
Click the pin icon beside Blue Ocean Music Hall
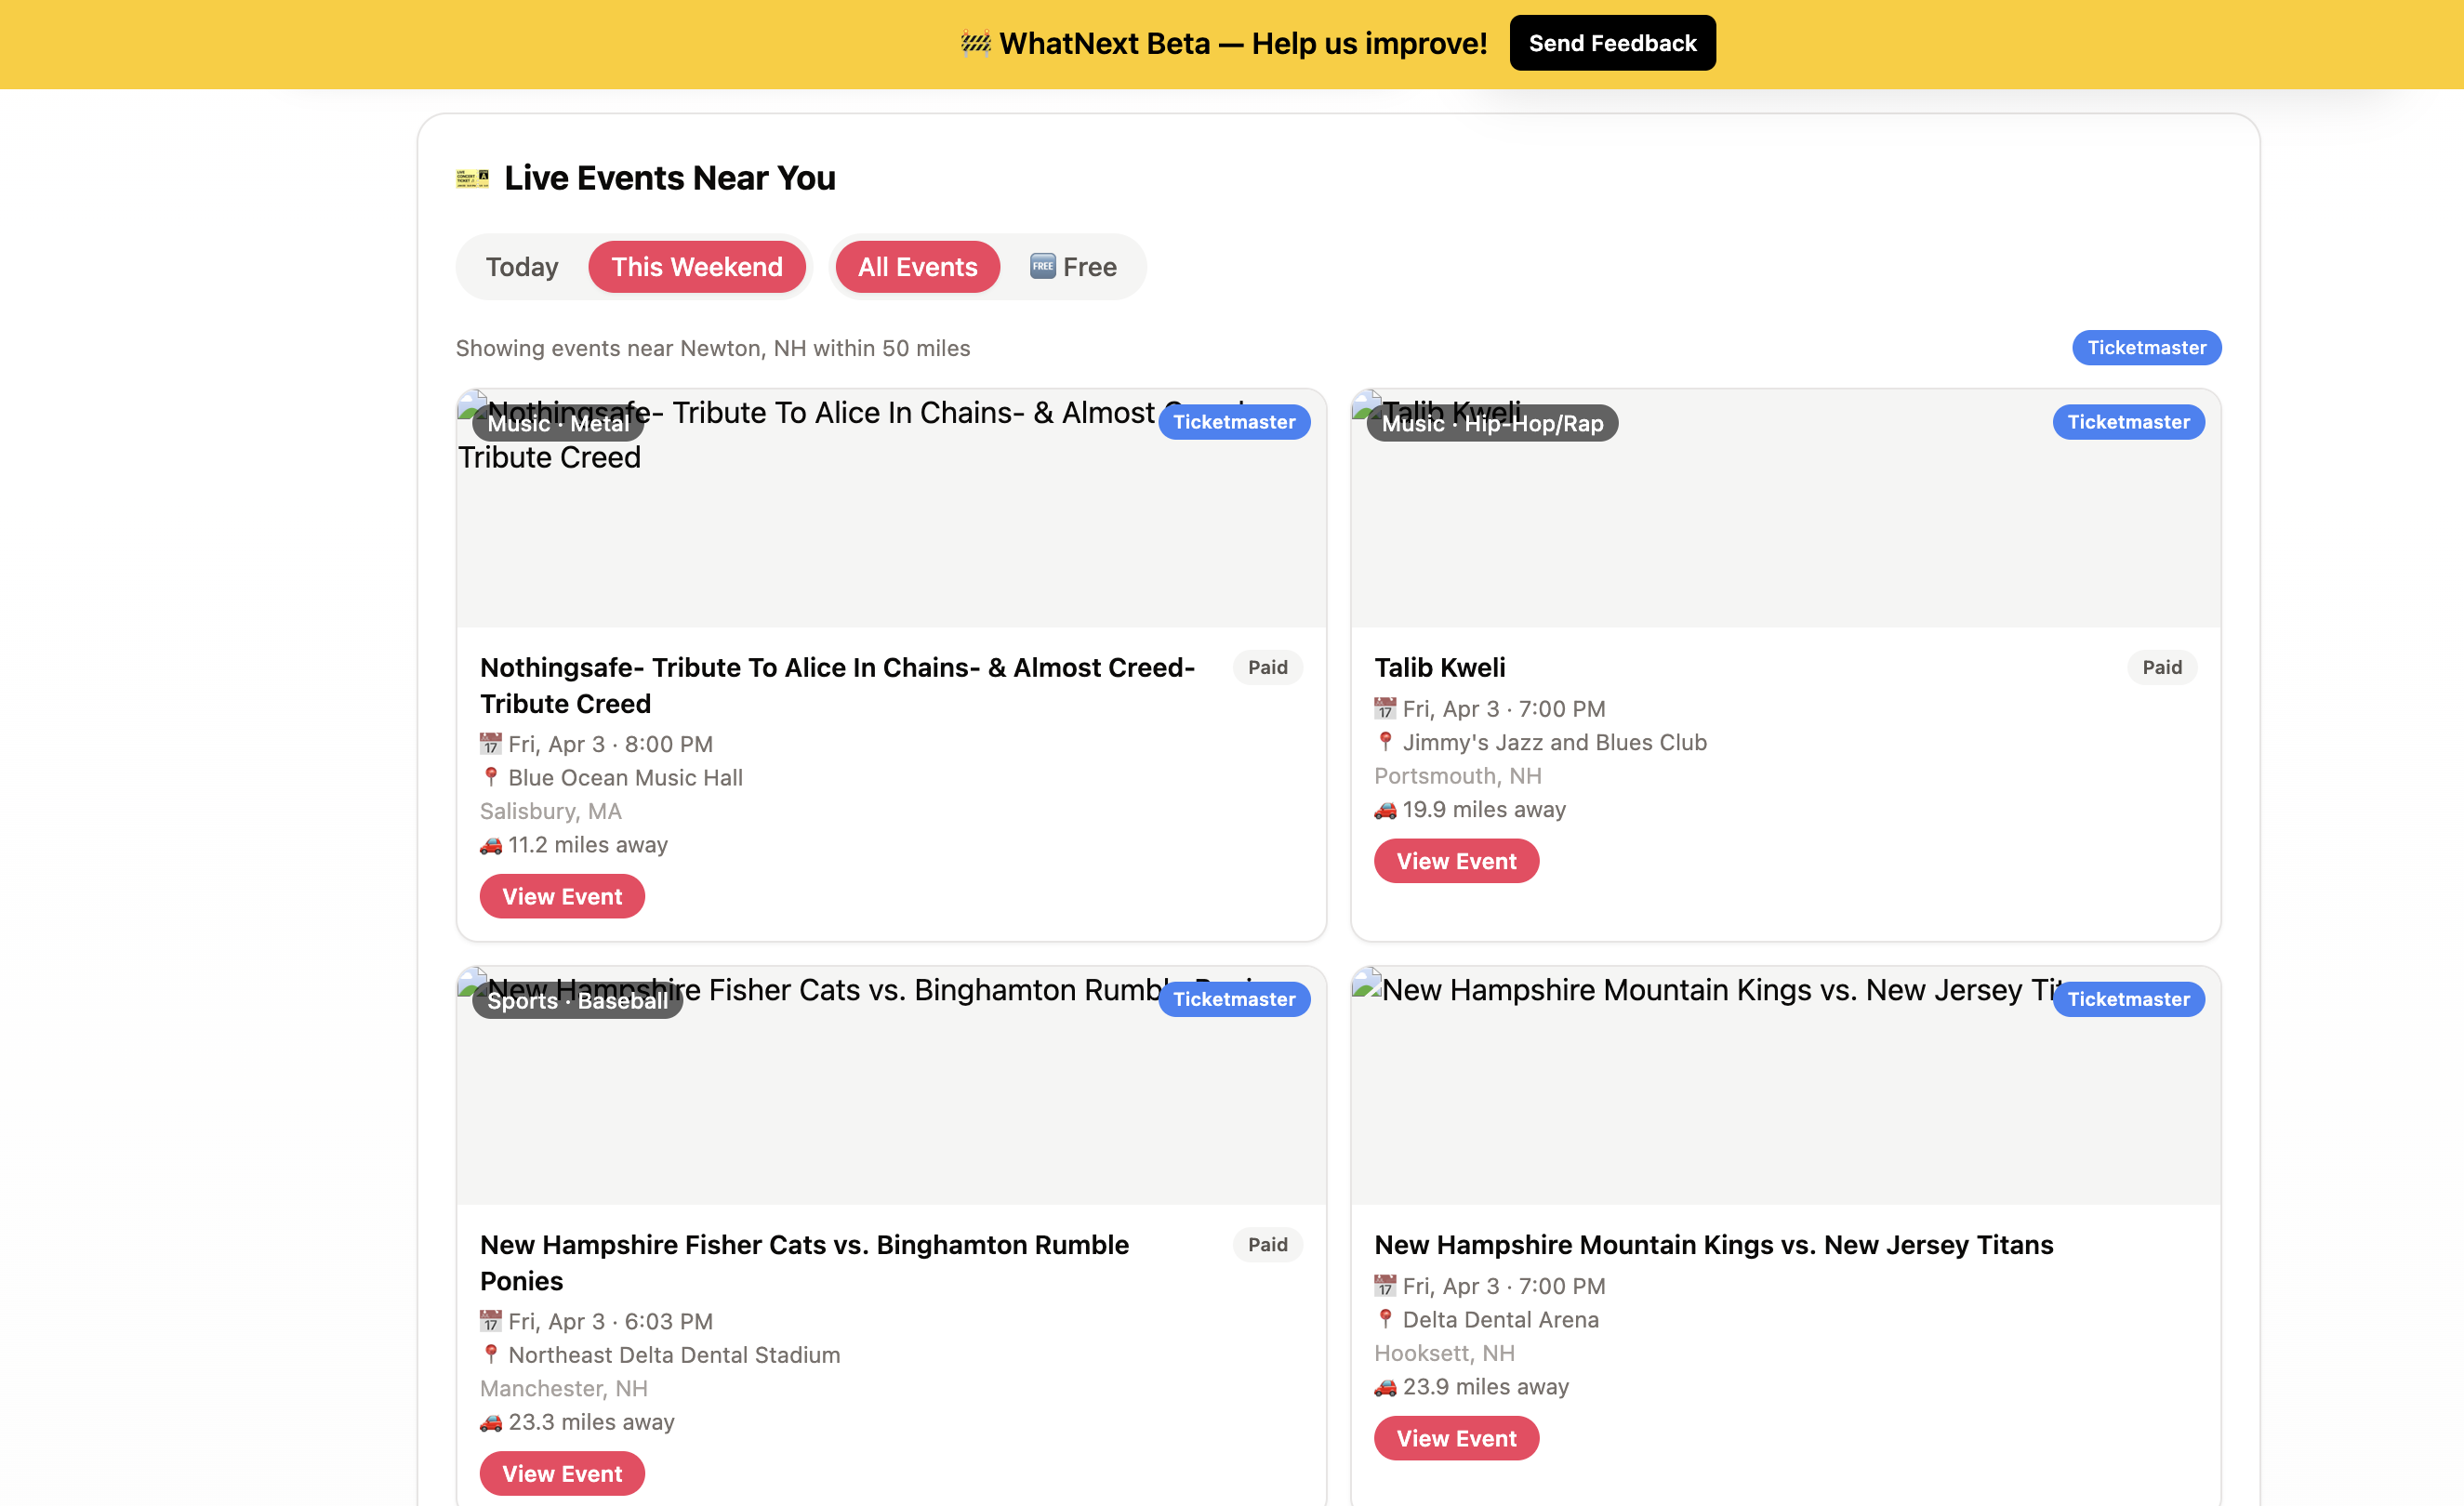[x=490, y=777]
